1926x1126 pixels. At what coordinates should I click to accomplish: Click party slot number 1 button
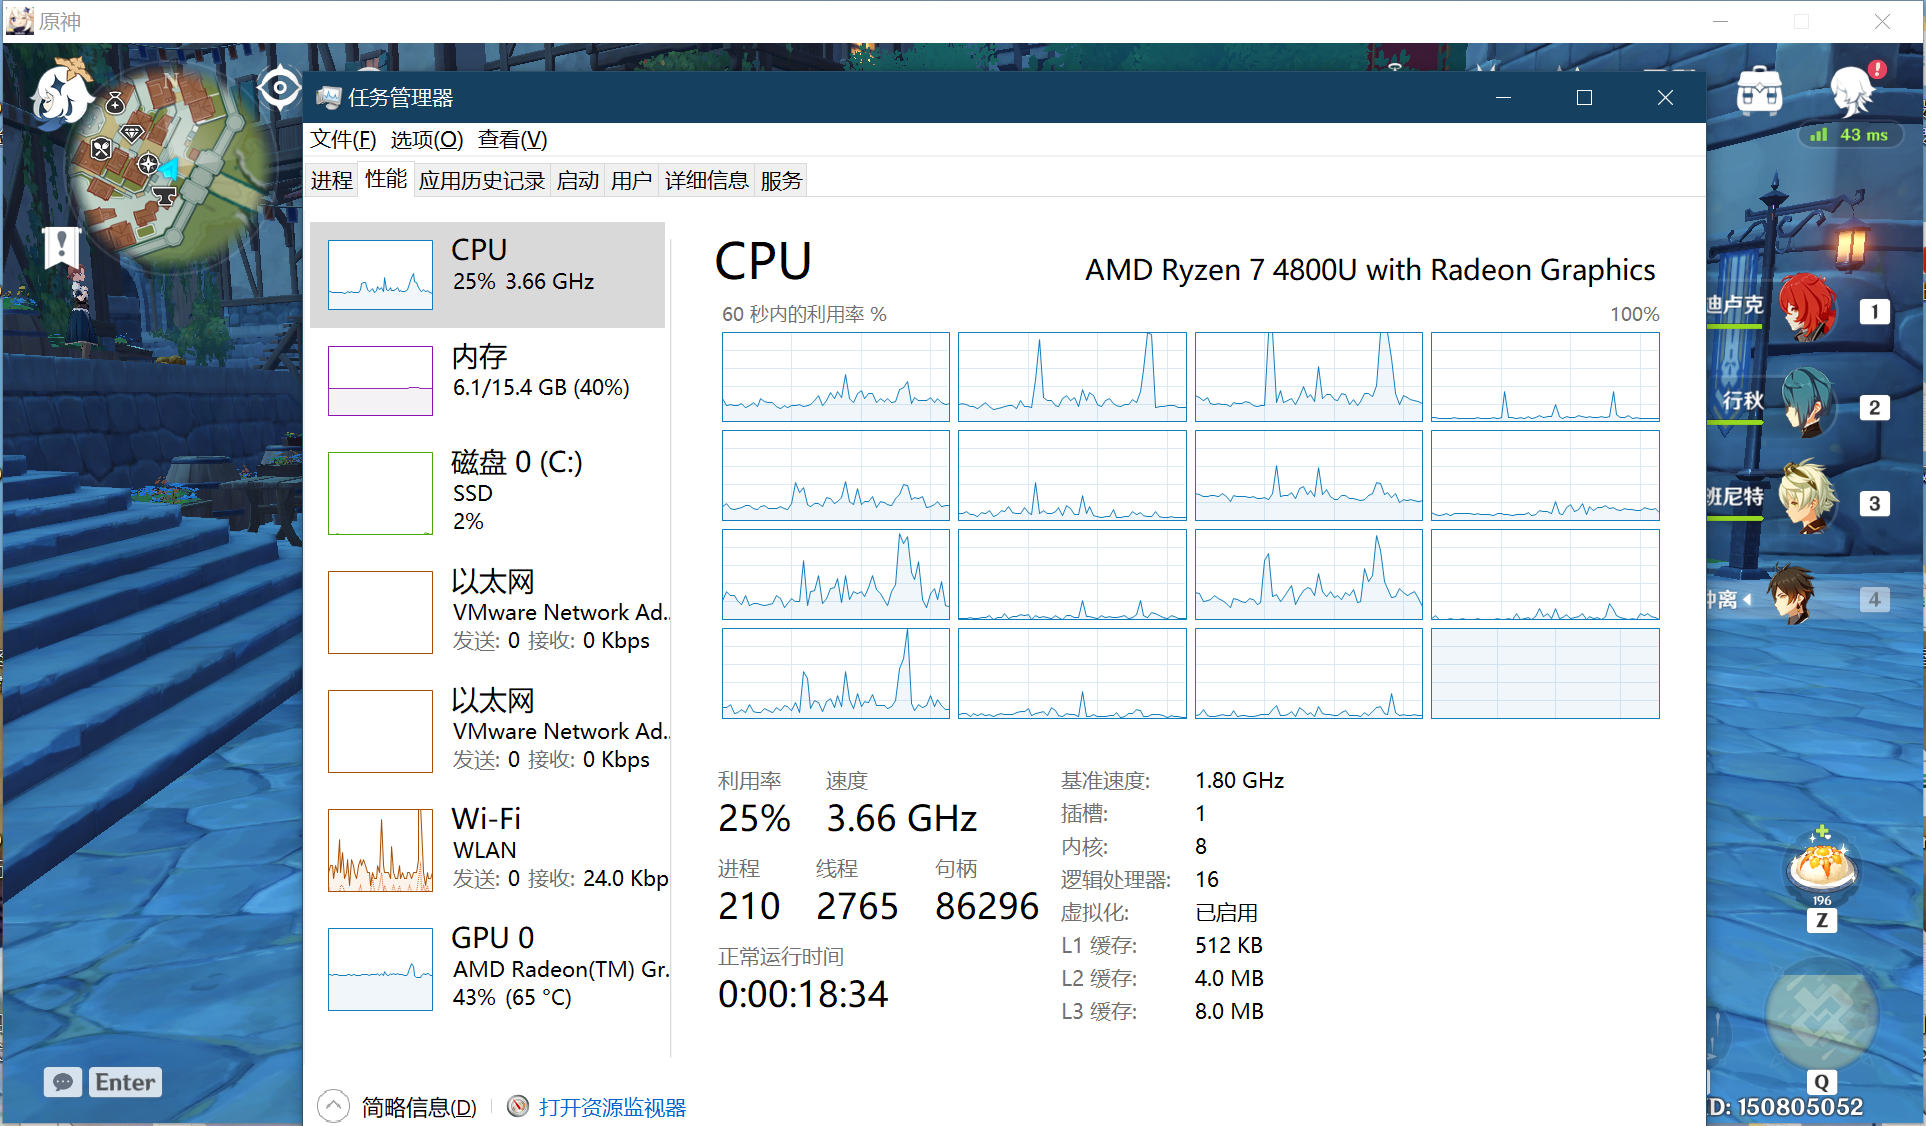tap(1874, 312)
